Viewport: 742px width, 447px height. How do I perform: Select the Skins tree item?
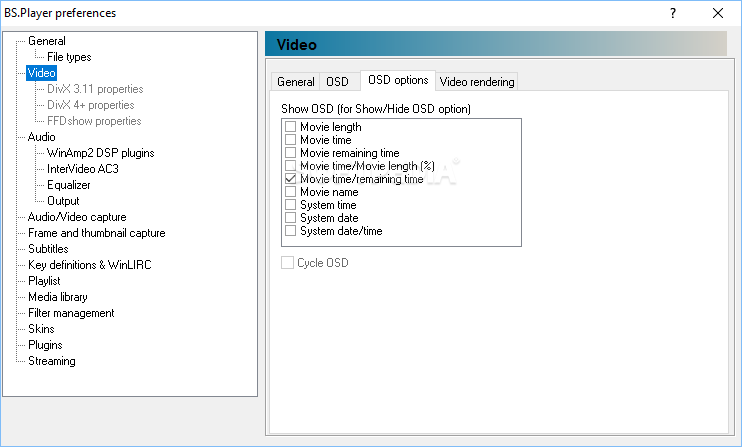pos(41,329)
